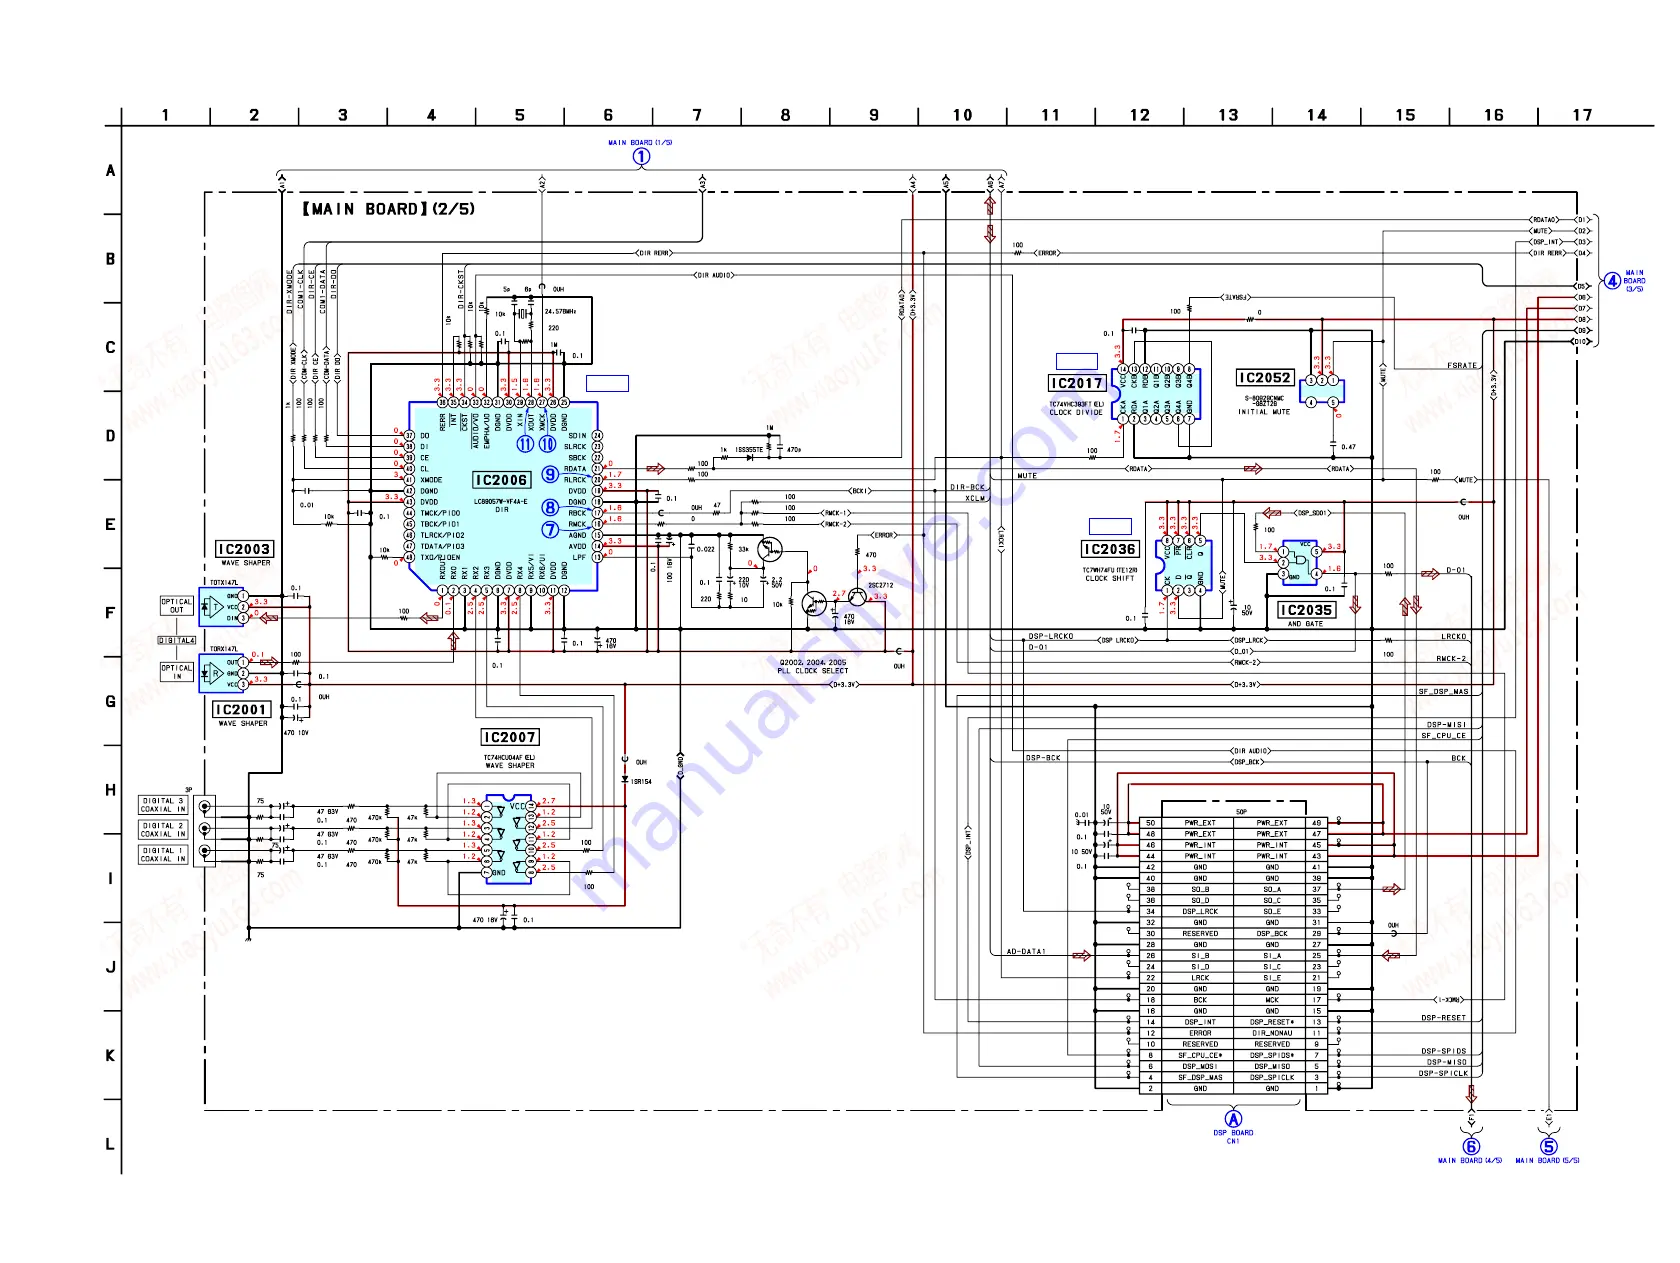Click the PLL CLOCK SELECT caption
Viewport: 1680px width, 1263px height.
(x=811, y=671)
